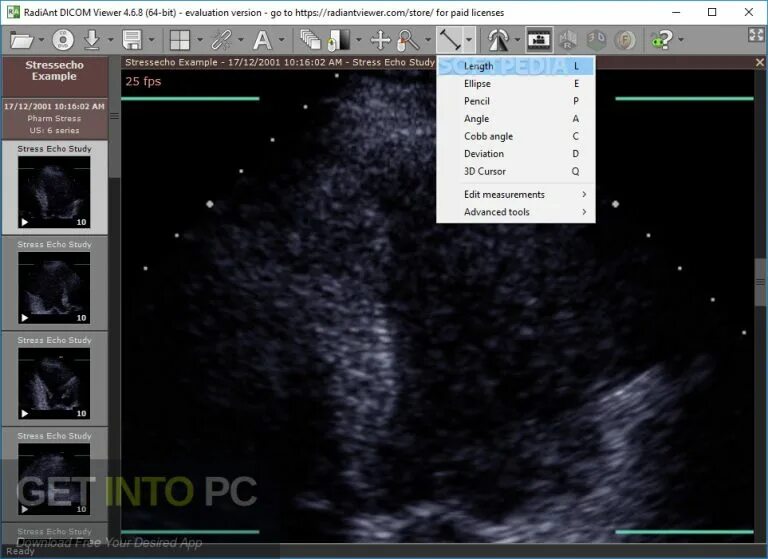The image size is (768, 559).
Task: Toggle full screen mode icon
Action: coord(756,35)
